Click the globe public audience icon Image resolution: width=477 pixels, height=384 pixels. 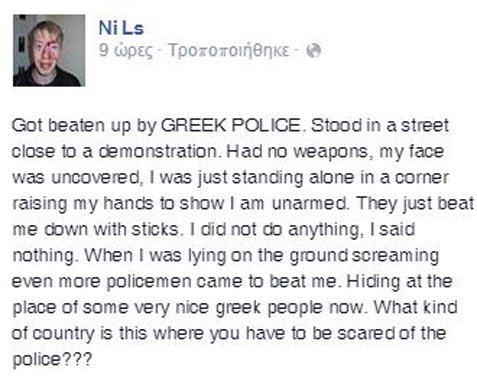pyautogui.click(x=313, y=51)
